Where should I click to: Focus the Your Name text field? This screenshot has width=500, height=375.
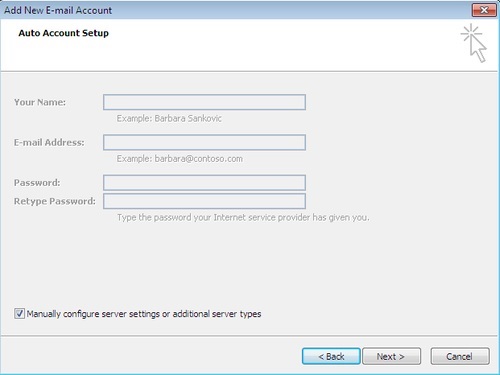(x=204, y=102)
